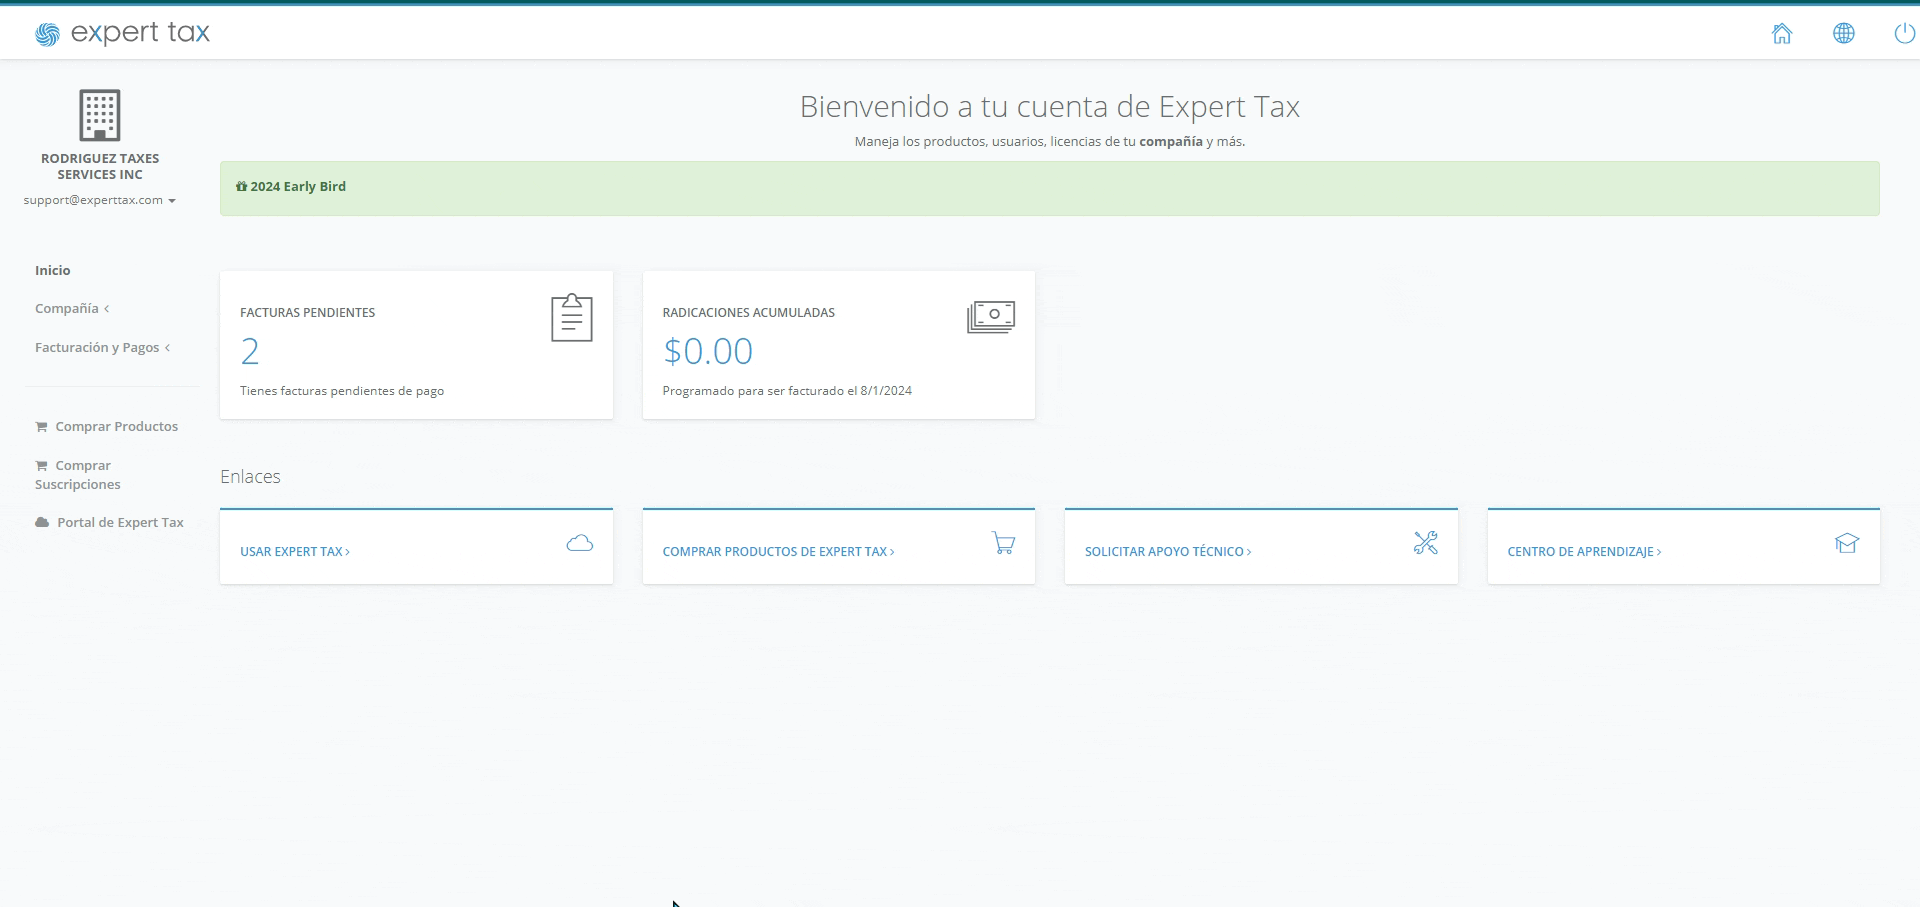The height and width of the screenshot is (907, 1920).
Task: Click the company building icon
Action: tap(100, 115)
